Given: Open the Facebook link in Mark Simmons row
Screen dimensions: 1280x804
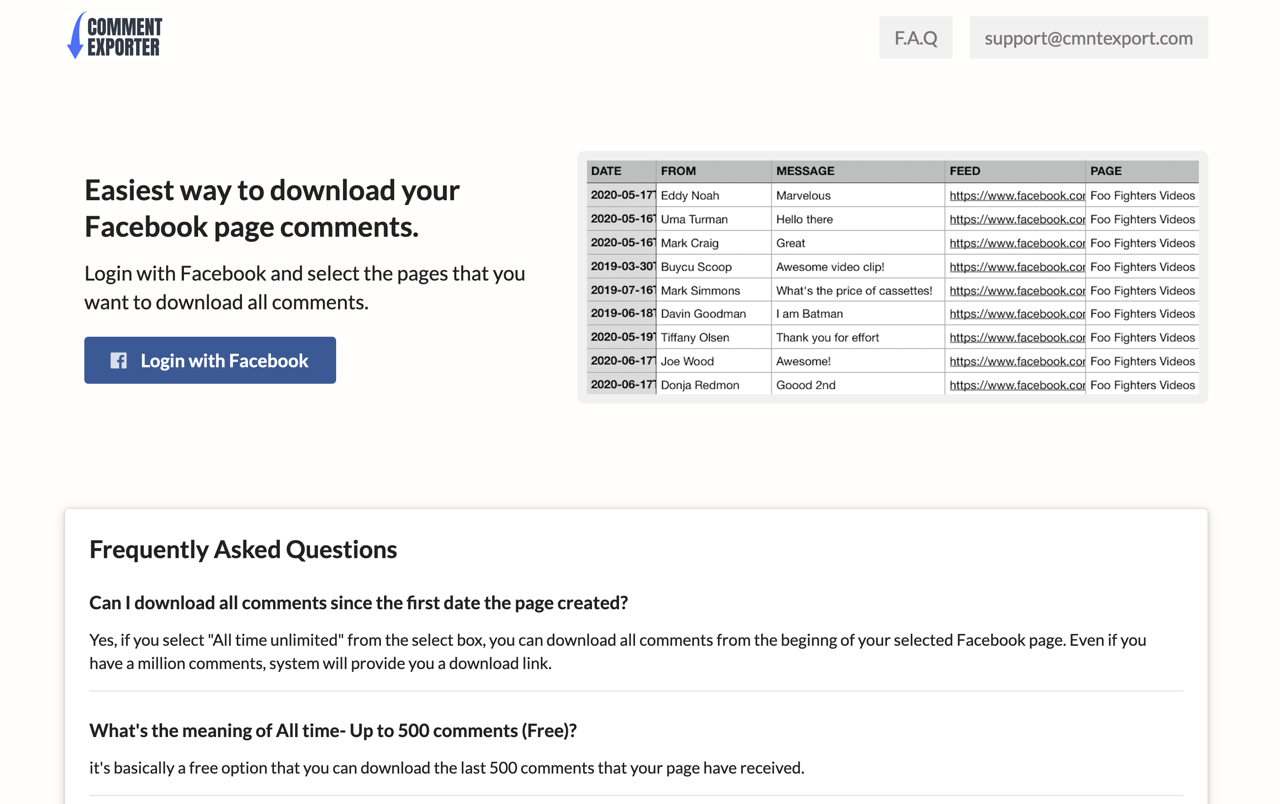Looking at the screenshot, I should (x=1017, y=290).
